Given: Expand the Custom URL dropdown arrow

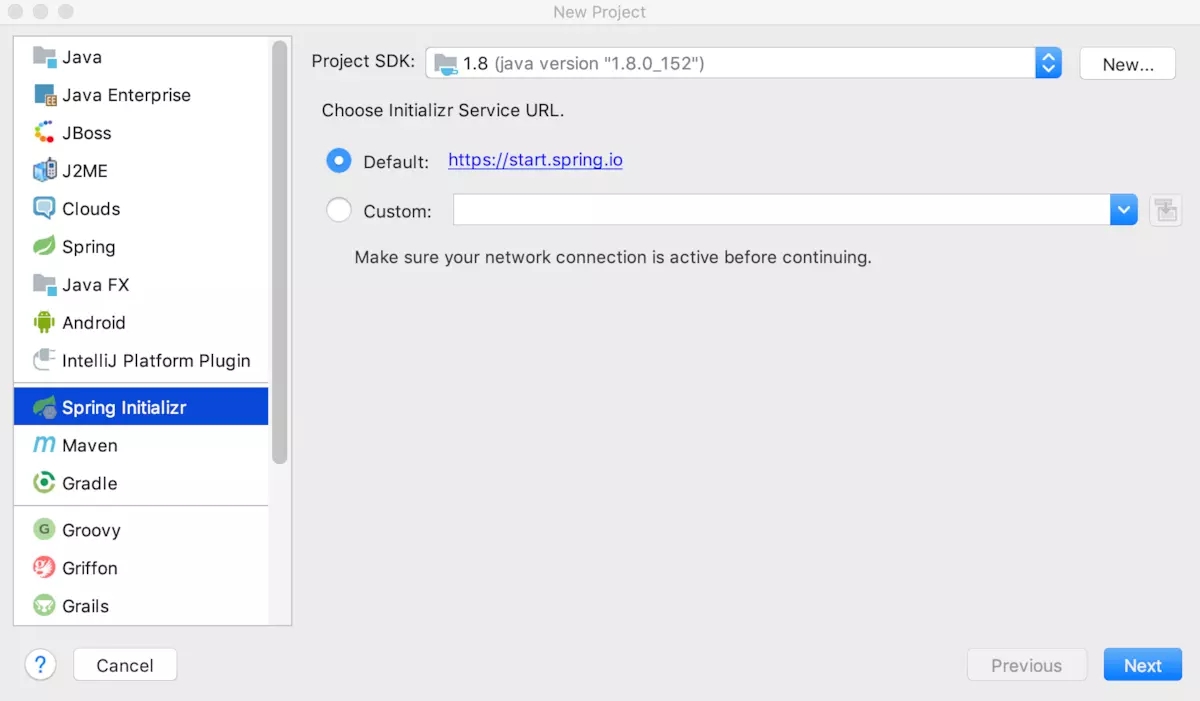Looking at the screenshot, I should coord(1123,210).
